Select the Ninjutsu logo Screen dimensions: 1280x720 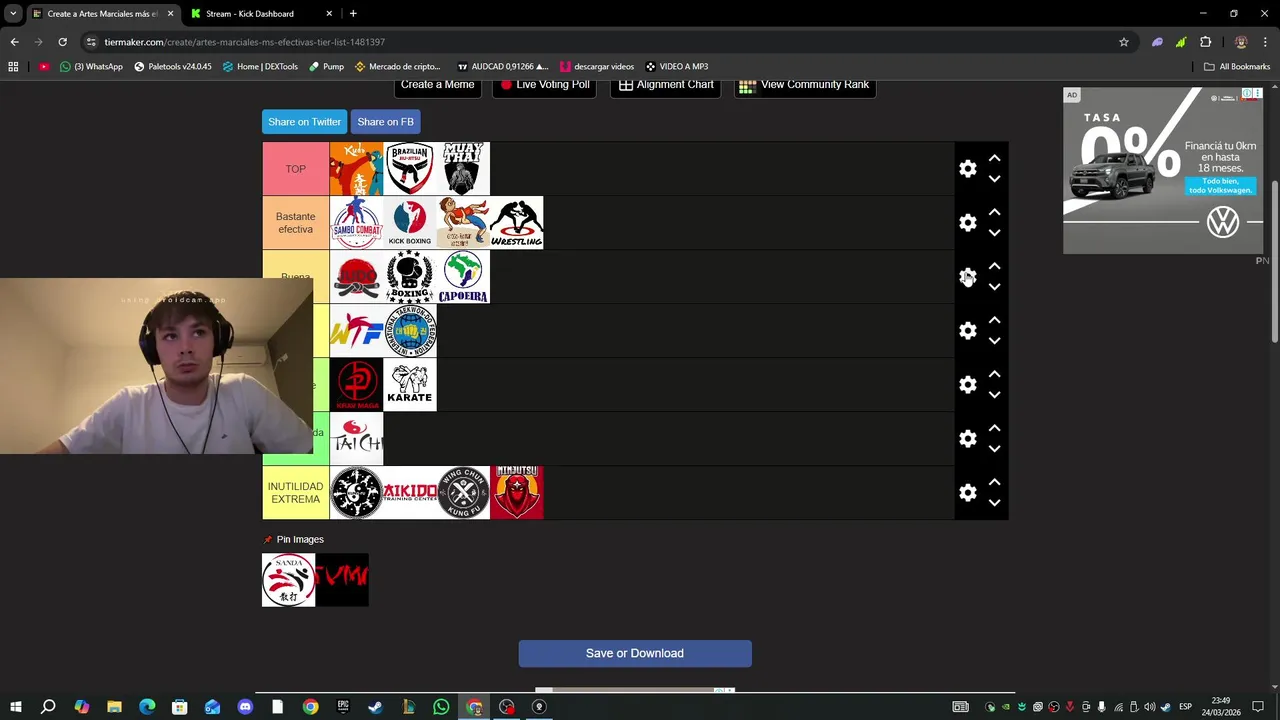517,493
